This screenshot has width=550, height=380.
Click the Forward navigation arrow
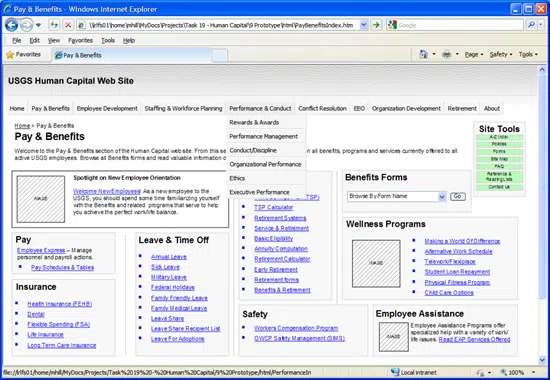coord(26,25)
